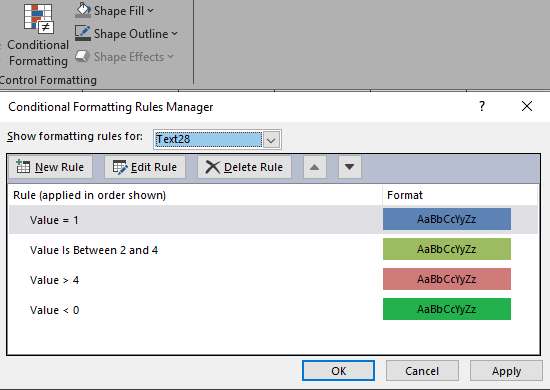Open the Shape Effects dropdown
The width and height of the screenshot is (550, 390).
click(170, 57)
